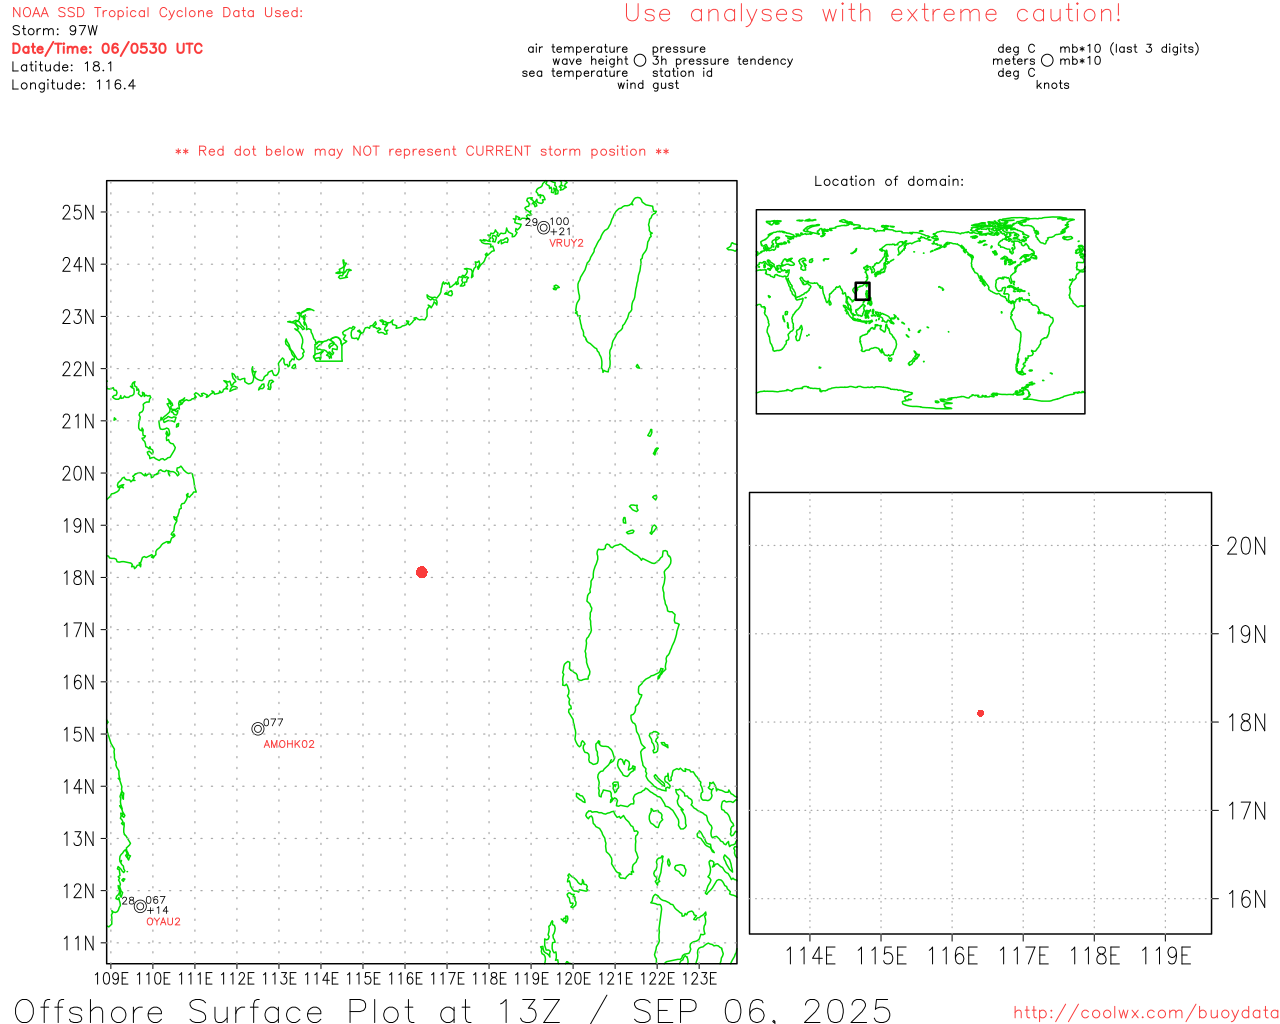This screenshot has width=1280, height=1024.
Task: Click the '119E' label on the inset plot
Action: [1166, 956]
